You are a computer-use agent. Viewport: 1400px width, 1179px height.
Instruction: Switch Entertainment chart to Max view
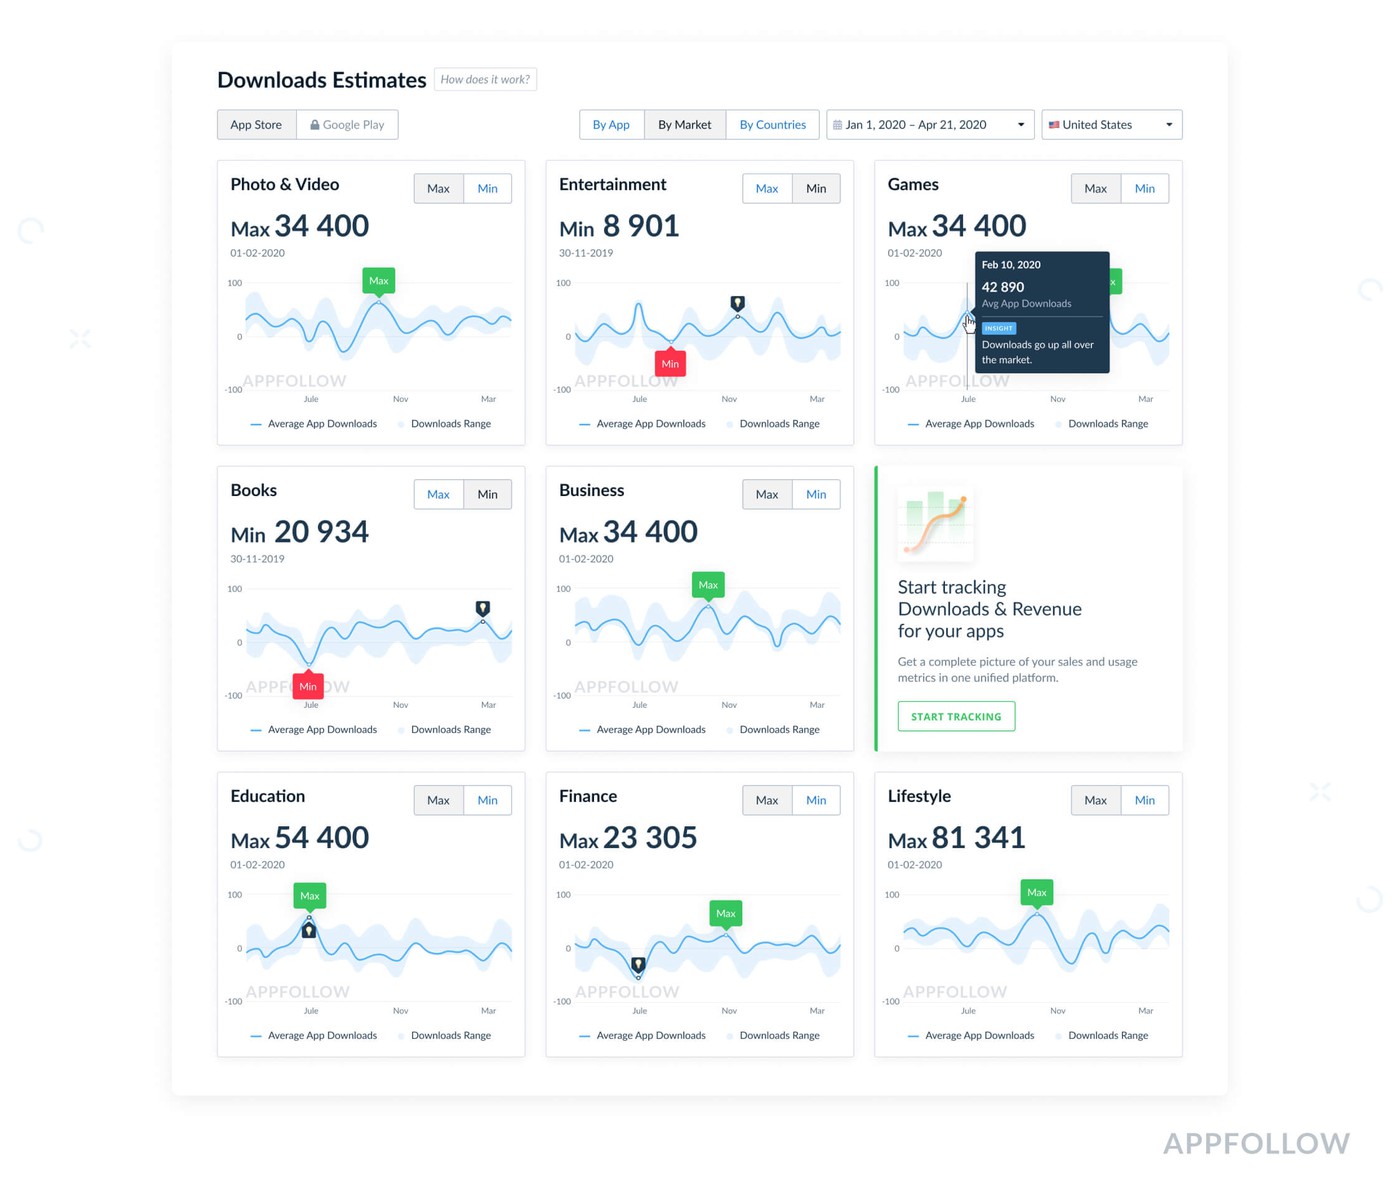click(x=767, y=189)
